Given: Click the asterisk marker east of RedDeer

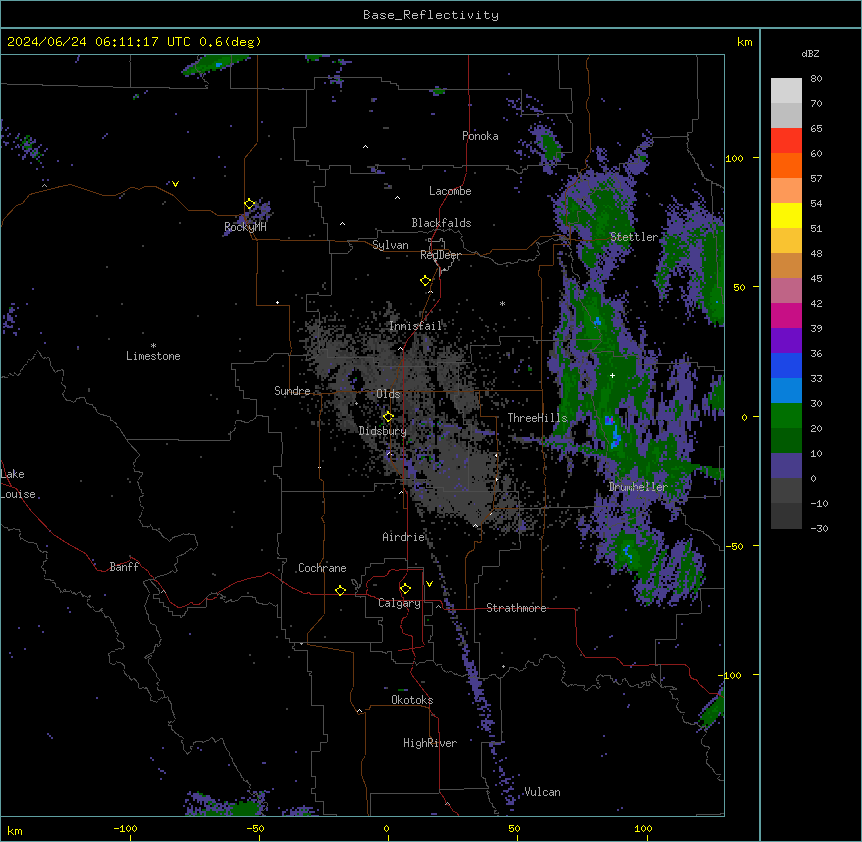Looking at the screenshot, I should [502, 303].
